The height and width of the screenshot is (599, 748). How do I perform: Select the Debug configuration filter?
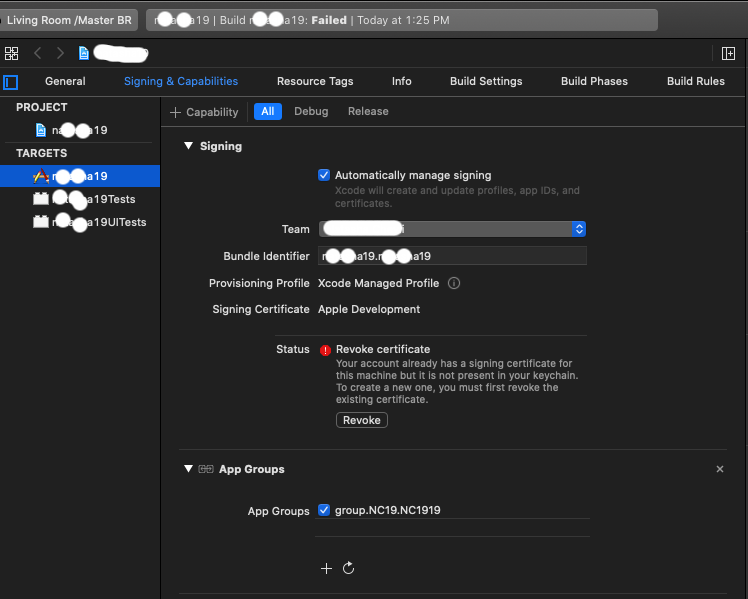pos(311,111)
